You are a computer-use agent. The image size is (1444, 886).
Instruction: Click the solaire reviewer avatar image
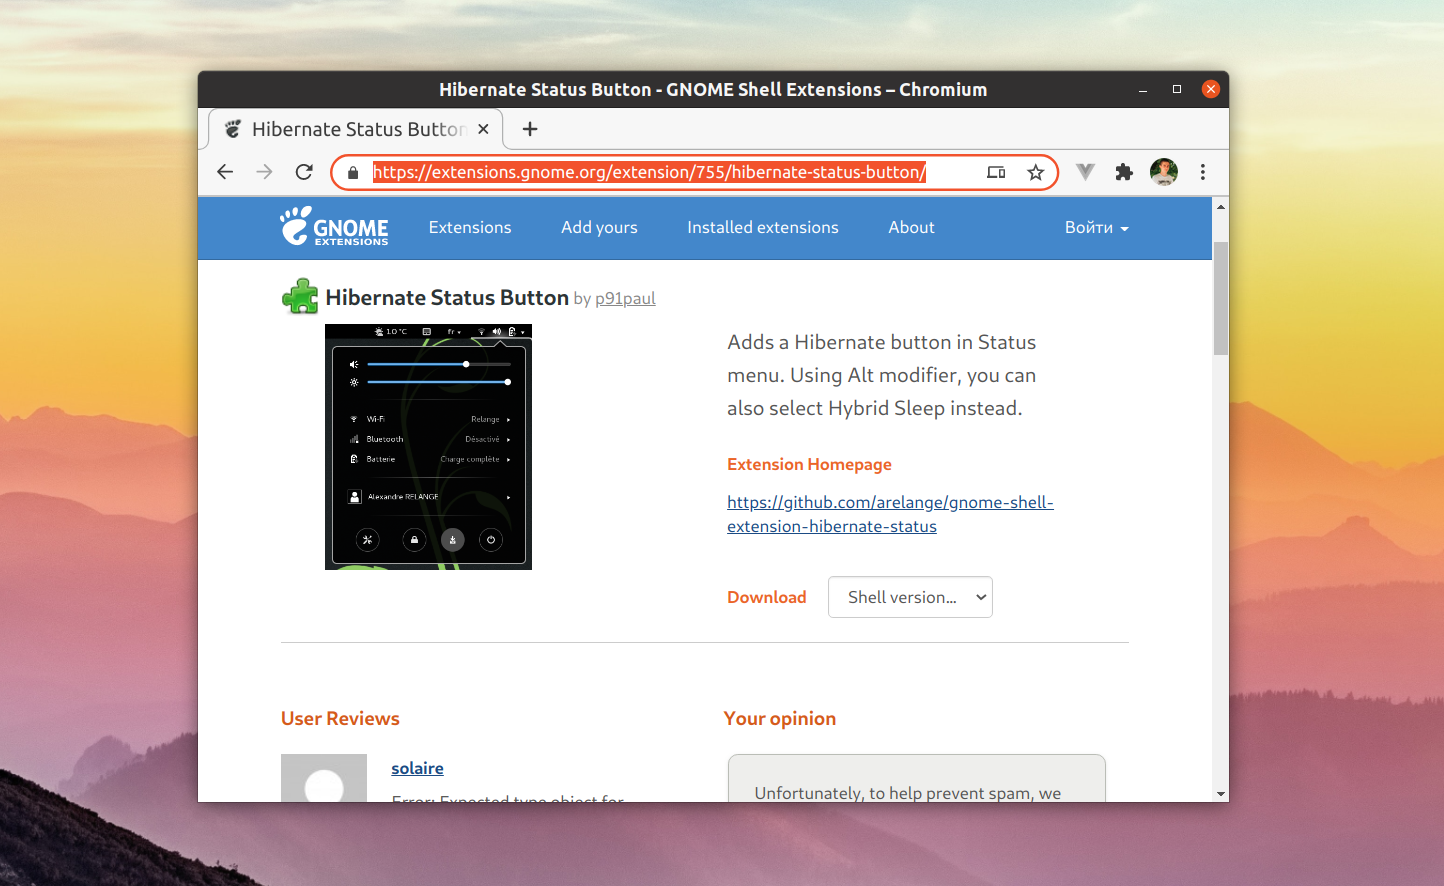(324, 778)
